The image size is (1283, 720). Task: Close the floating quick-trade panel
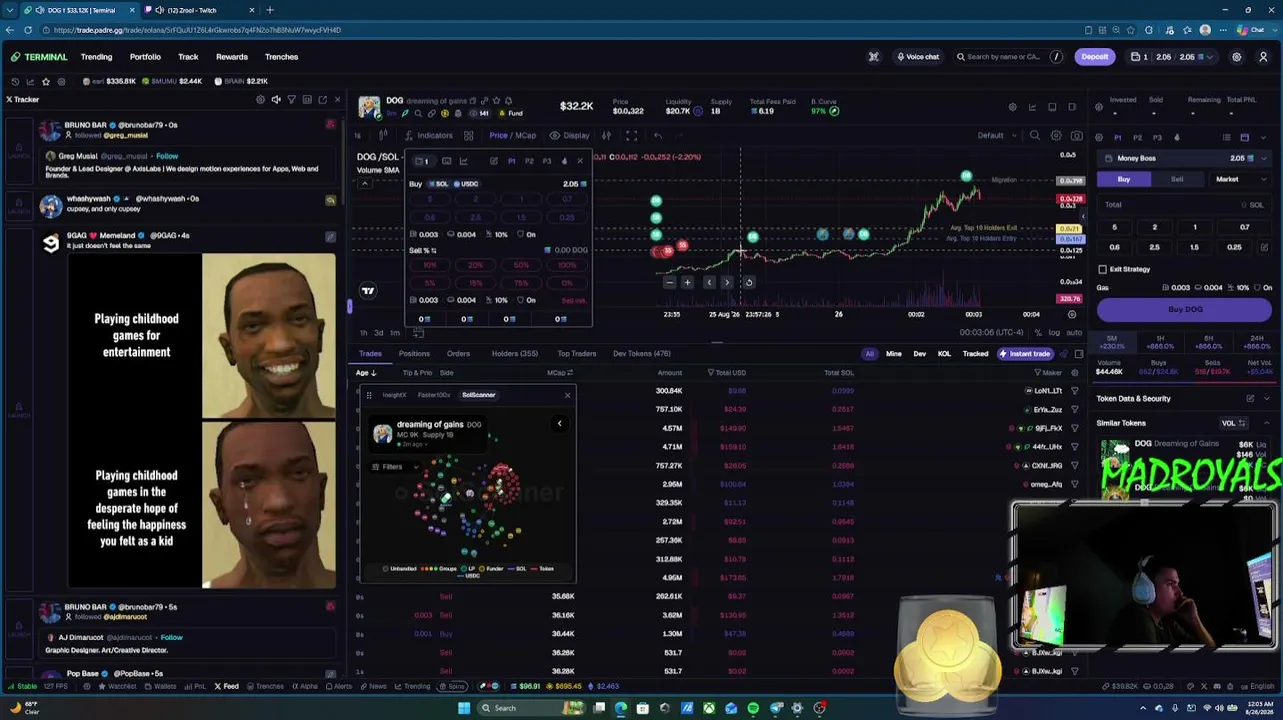580,161
